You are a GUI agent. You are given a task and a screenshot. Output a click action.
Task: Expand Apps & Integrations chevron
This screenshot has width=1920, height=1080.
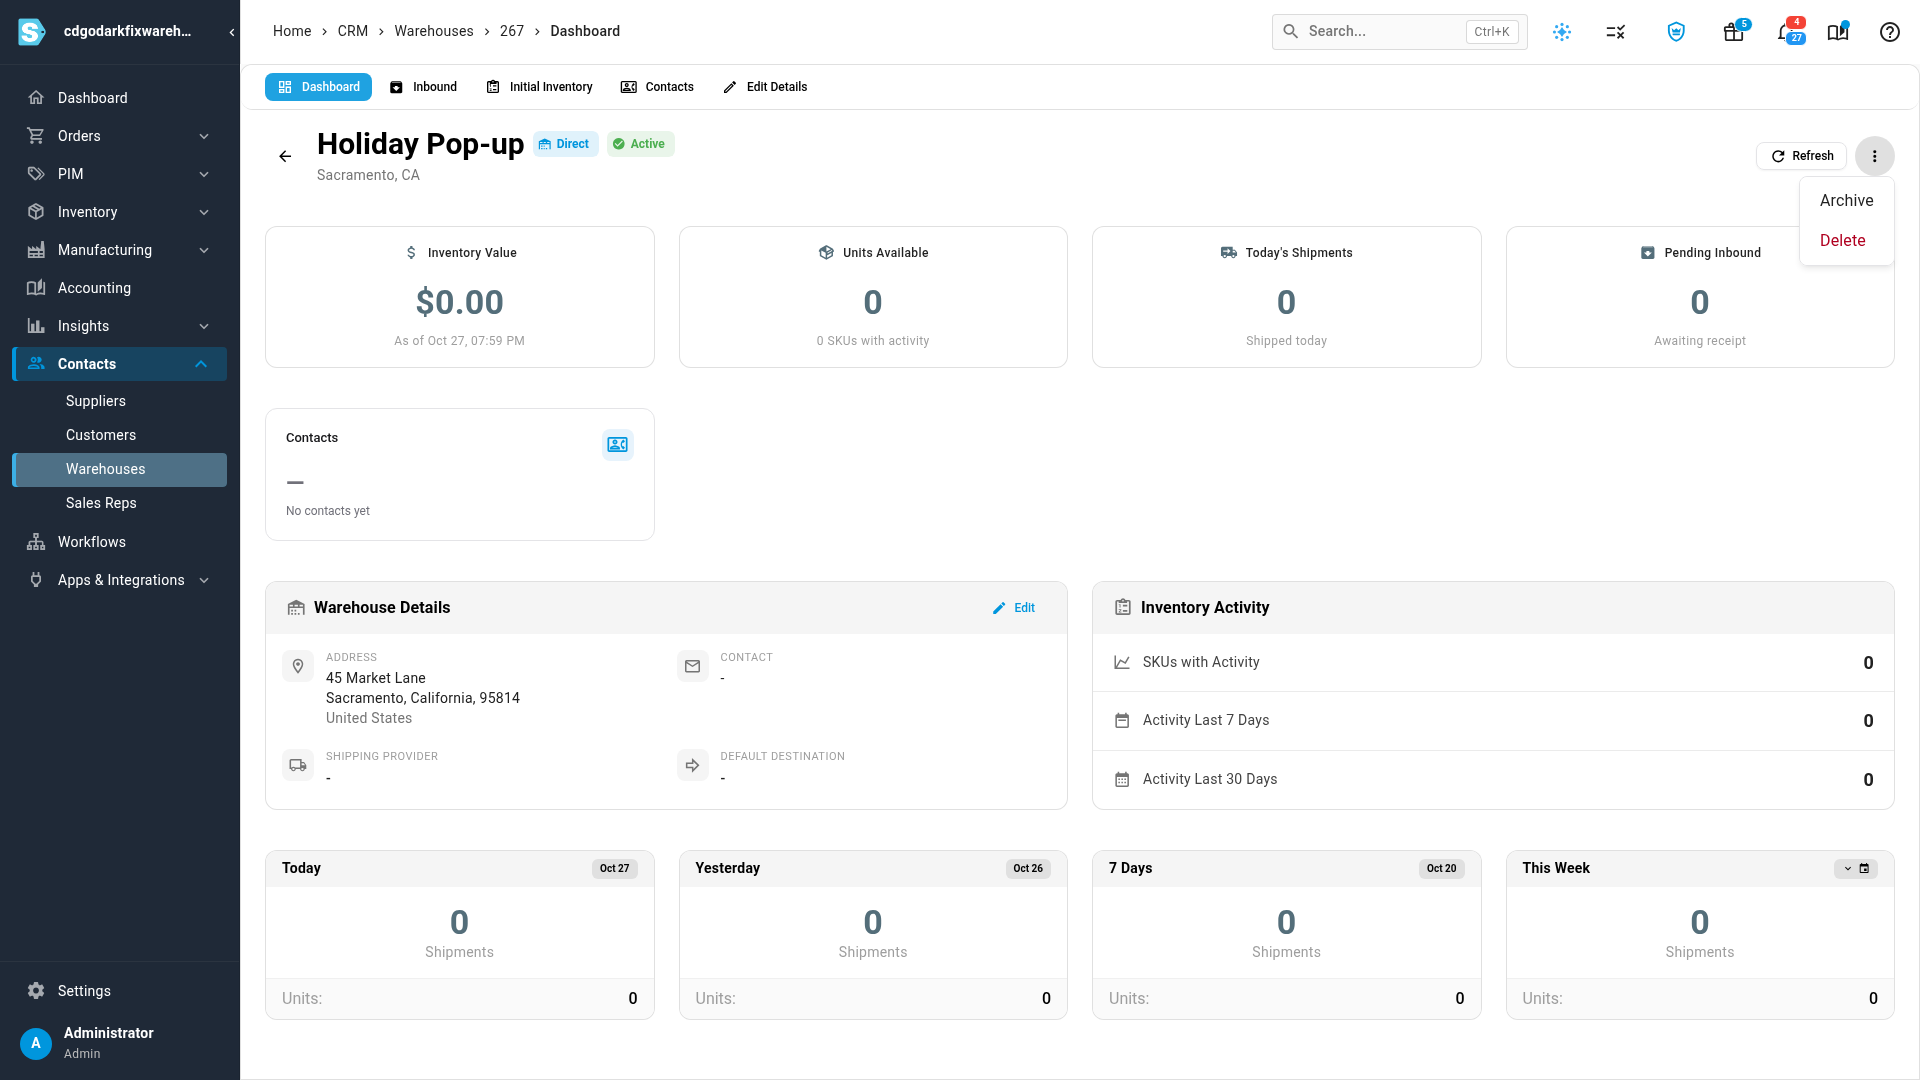pyautogui.click(x=204, y=580)
